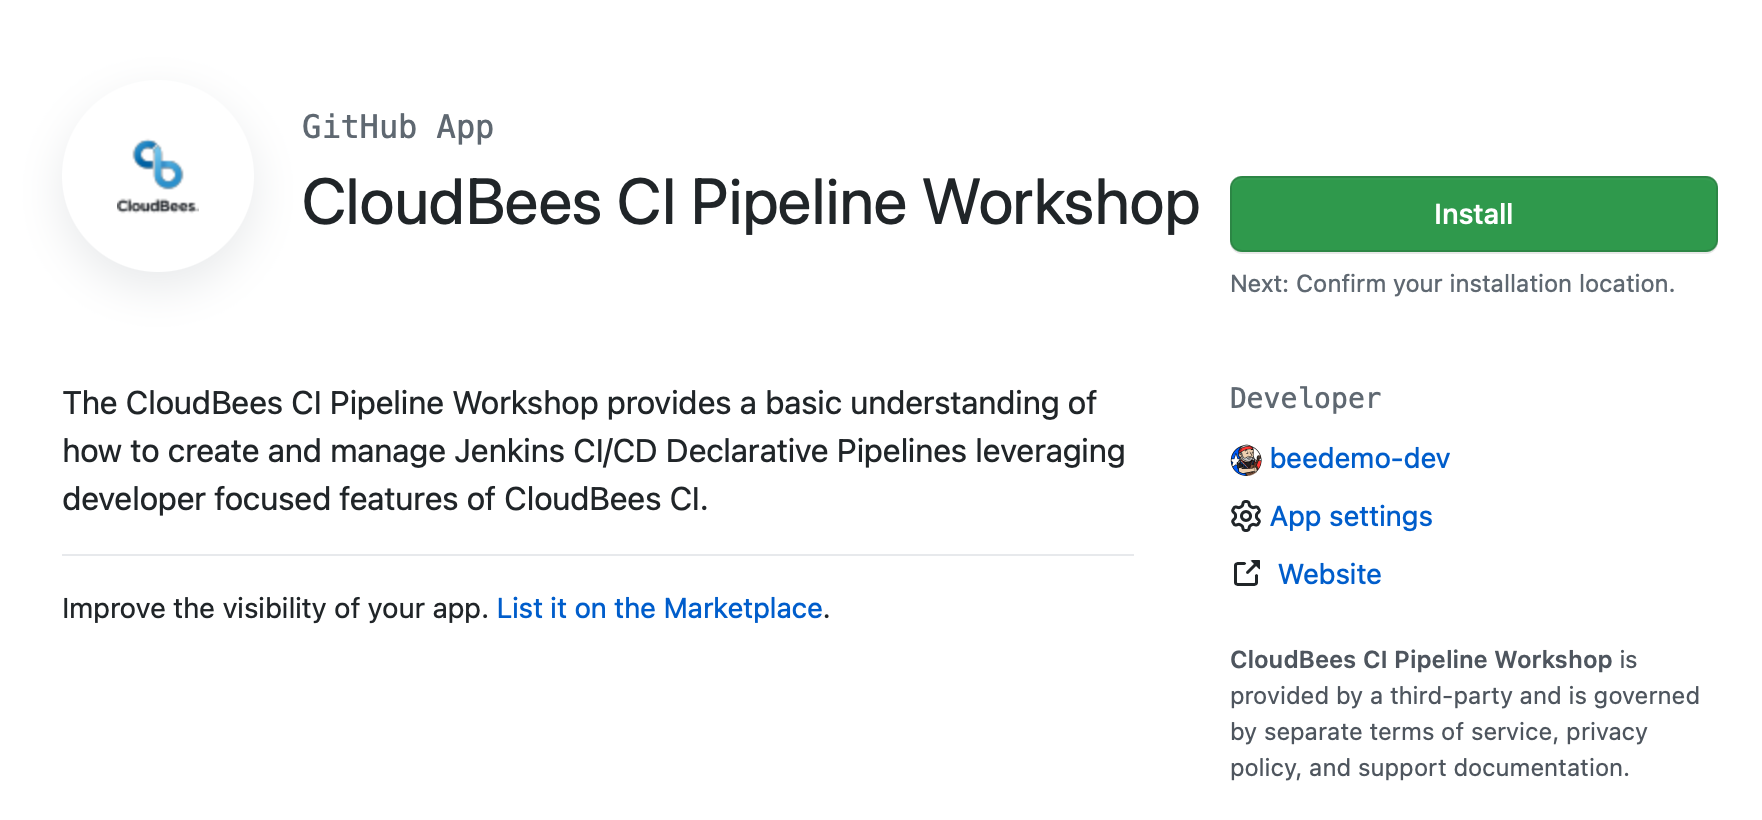Click the external link icon beside Website
The image size is (1762, 820).
(1246, 573)
